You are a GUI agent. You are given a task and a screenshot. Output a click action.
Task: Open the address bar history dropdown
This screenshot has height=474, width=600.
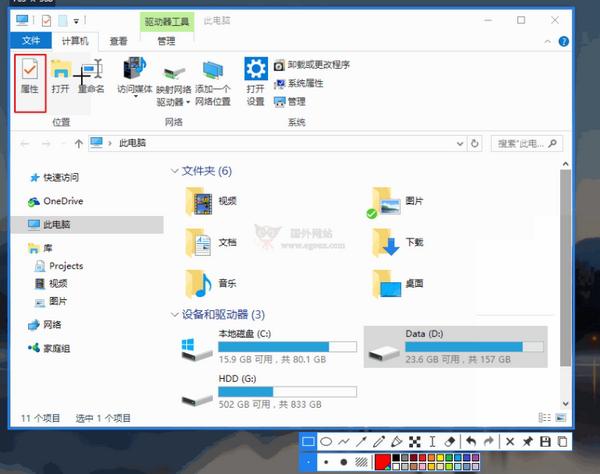(460, 143)
